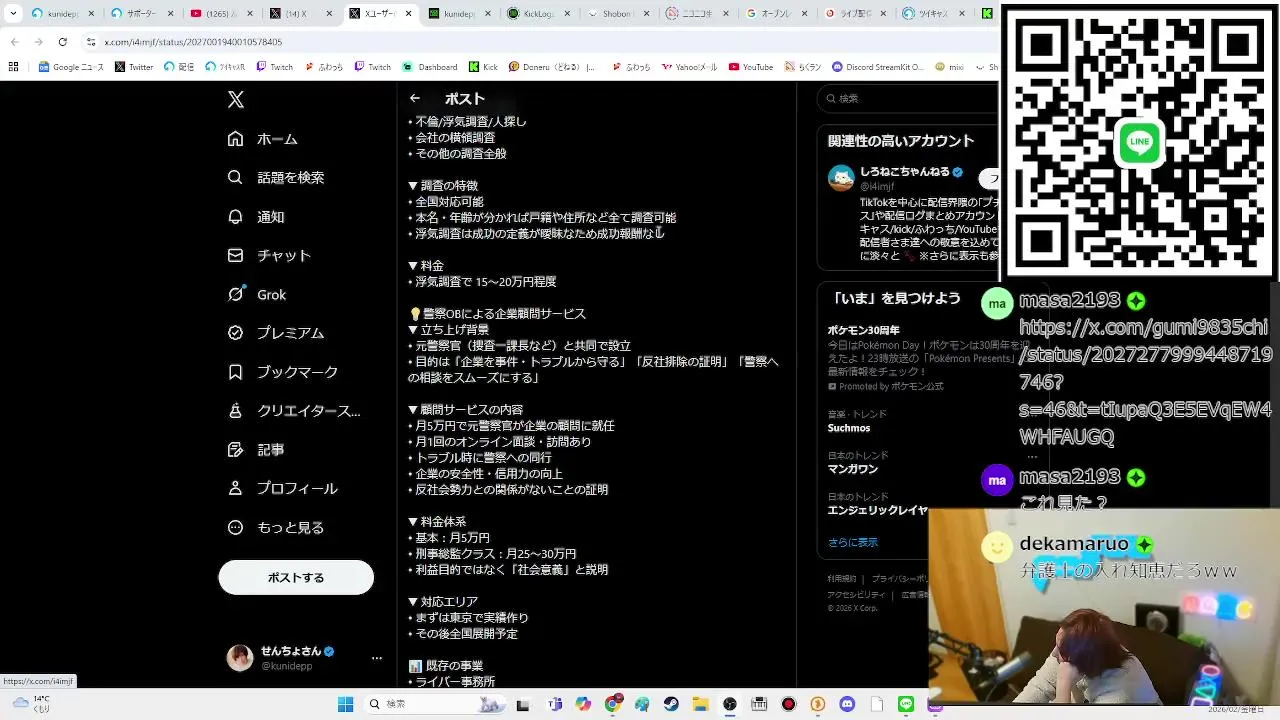Open ブックマーク in the sidebar
Screen dimensions: 1280x720
(x=283, y=372)
